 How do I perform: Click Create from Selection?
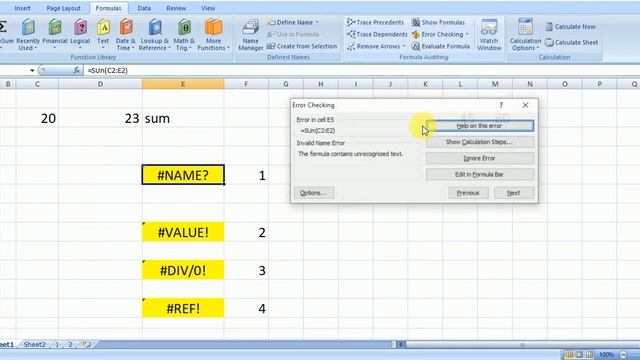pos(302,46)
